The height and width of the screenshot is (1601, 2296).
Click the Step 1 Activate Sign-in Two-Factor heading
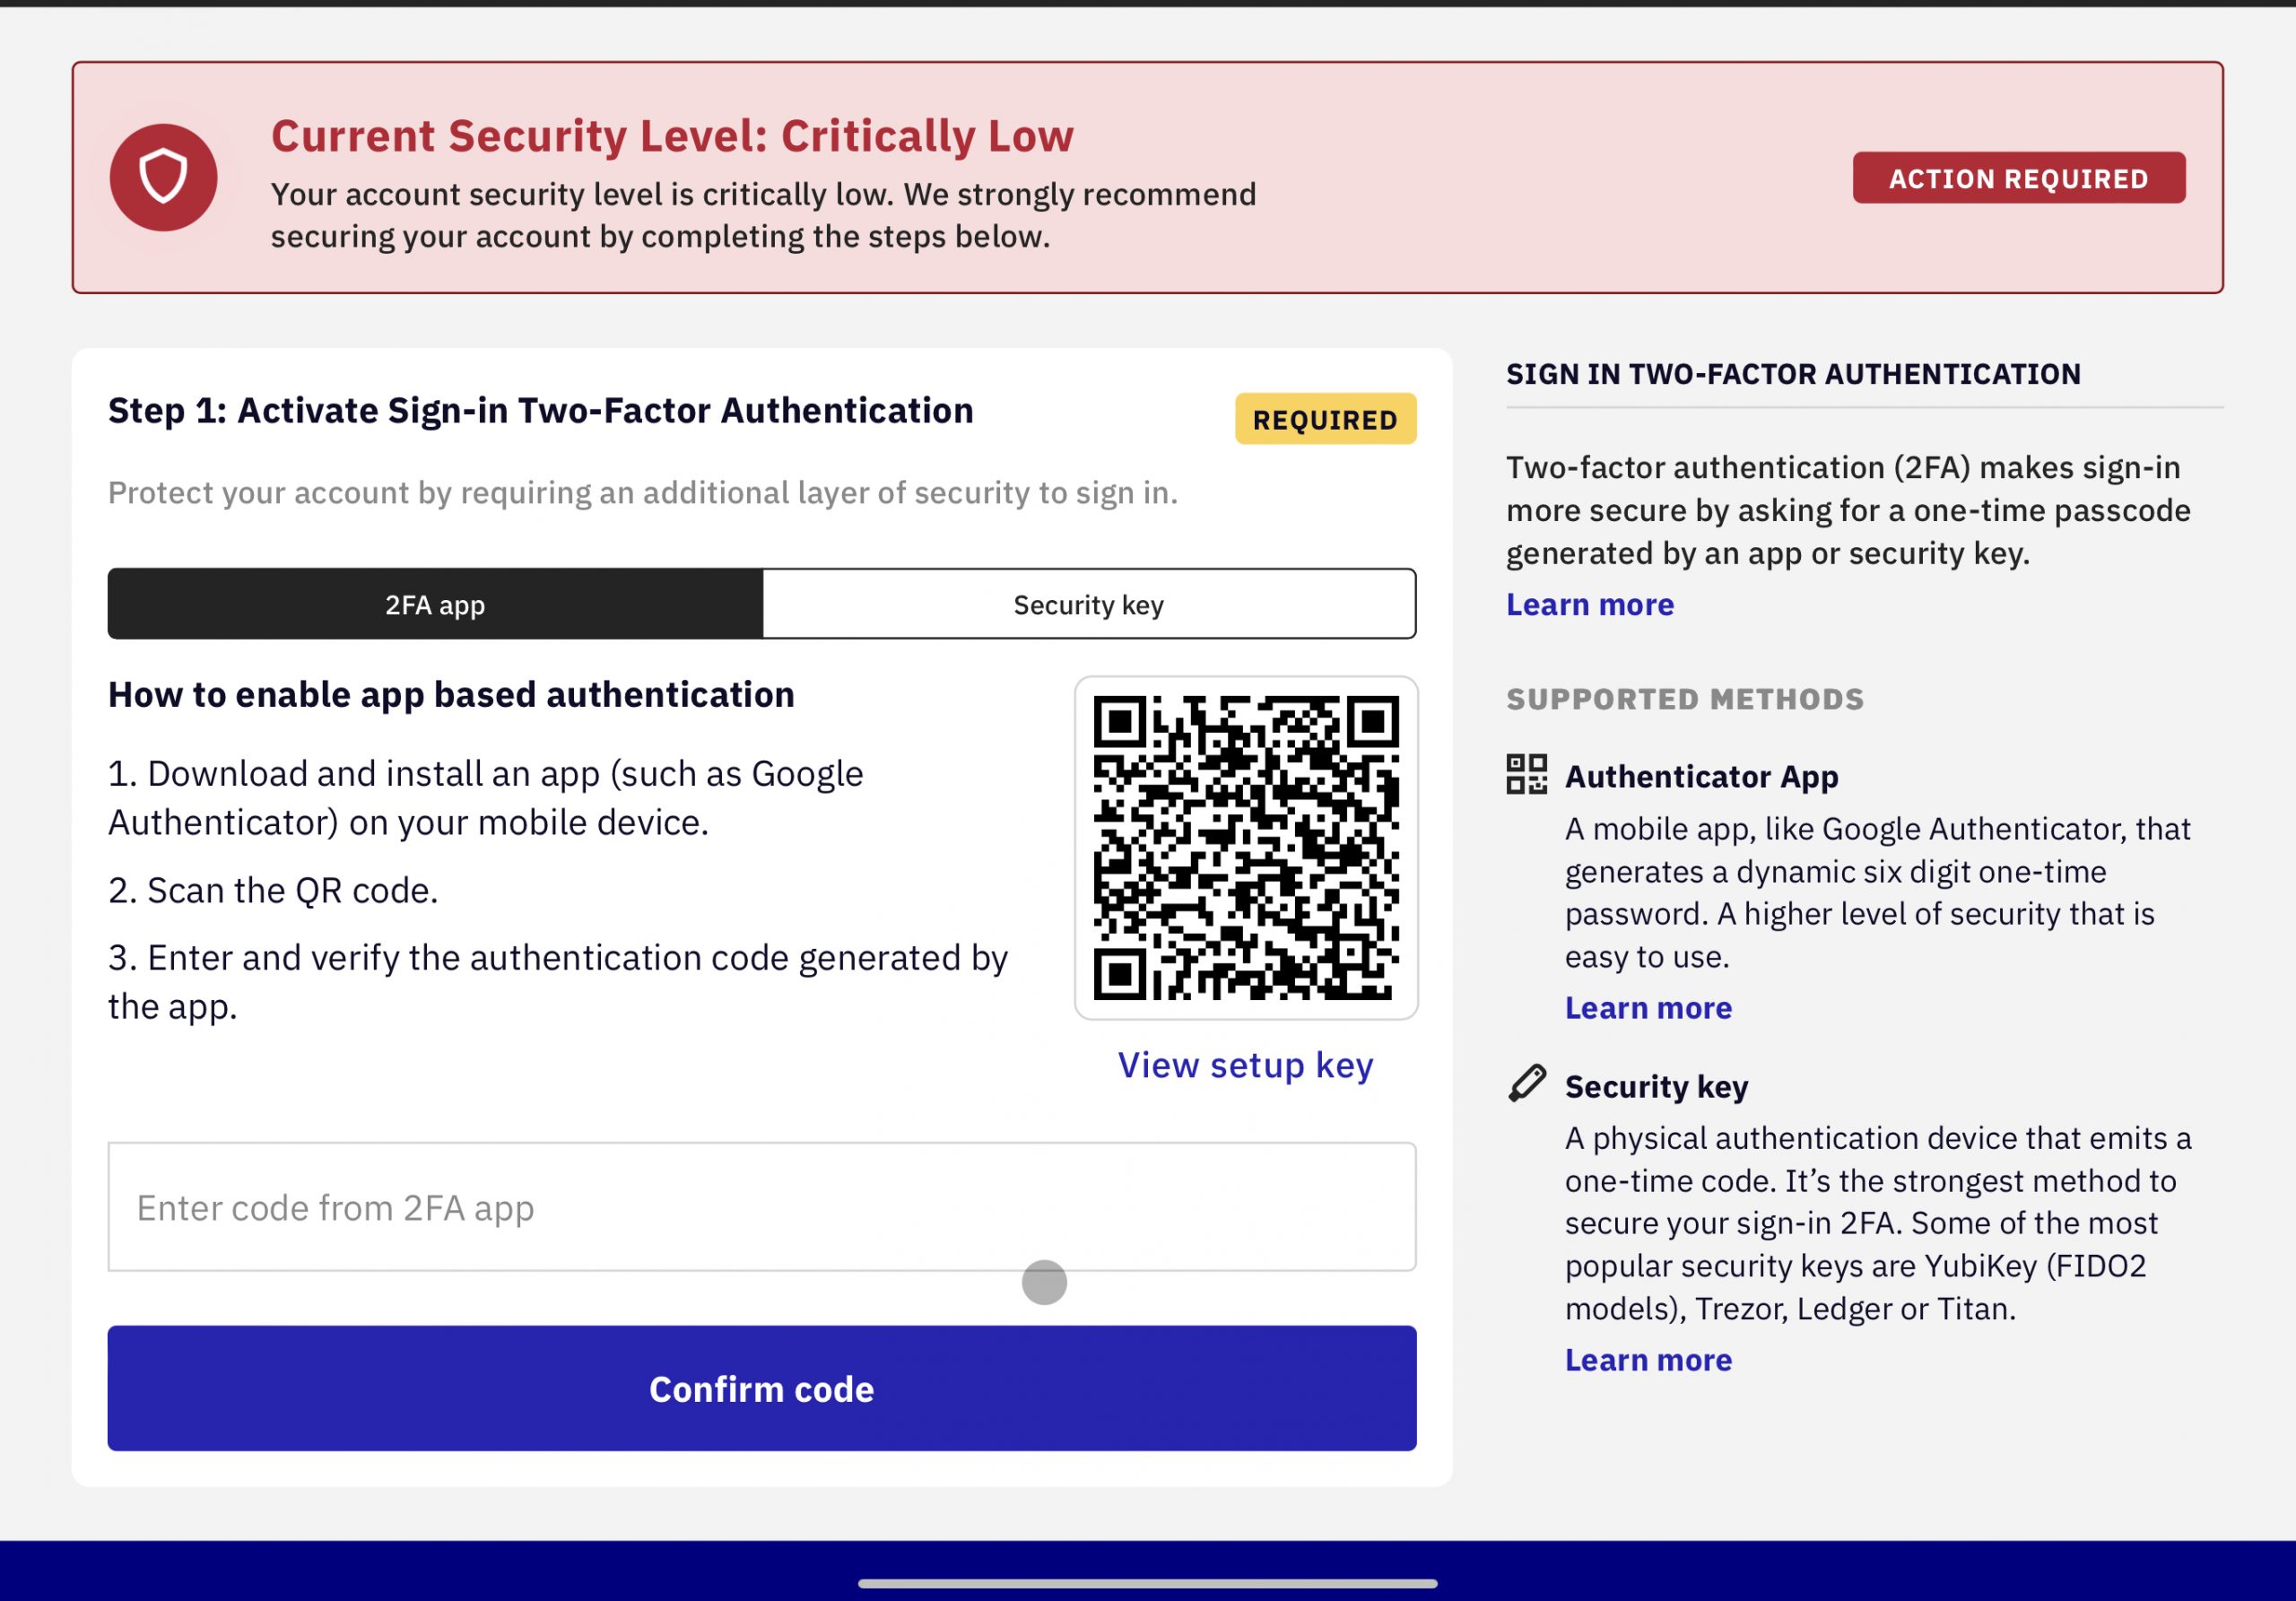(x=541, y=410)
